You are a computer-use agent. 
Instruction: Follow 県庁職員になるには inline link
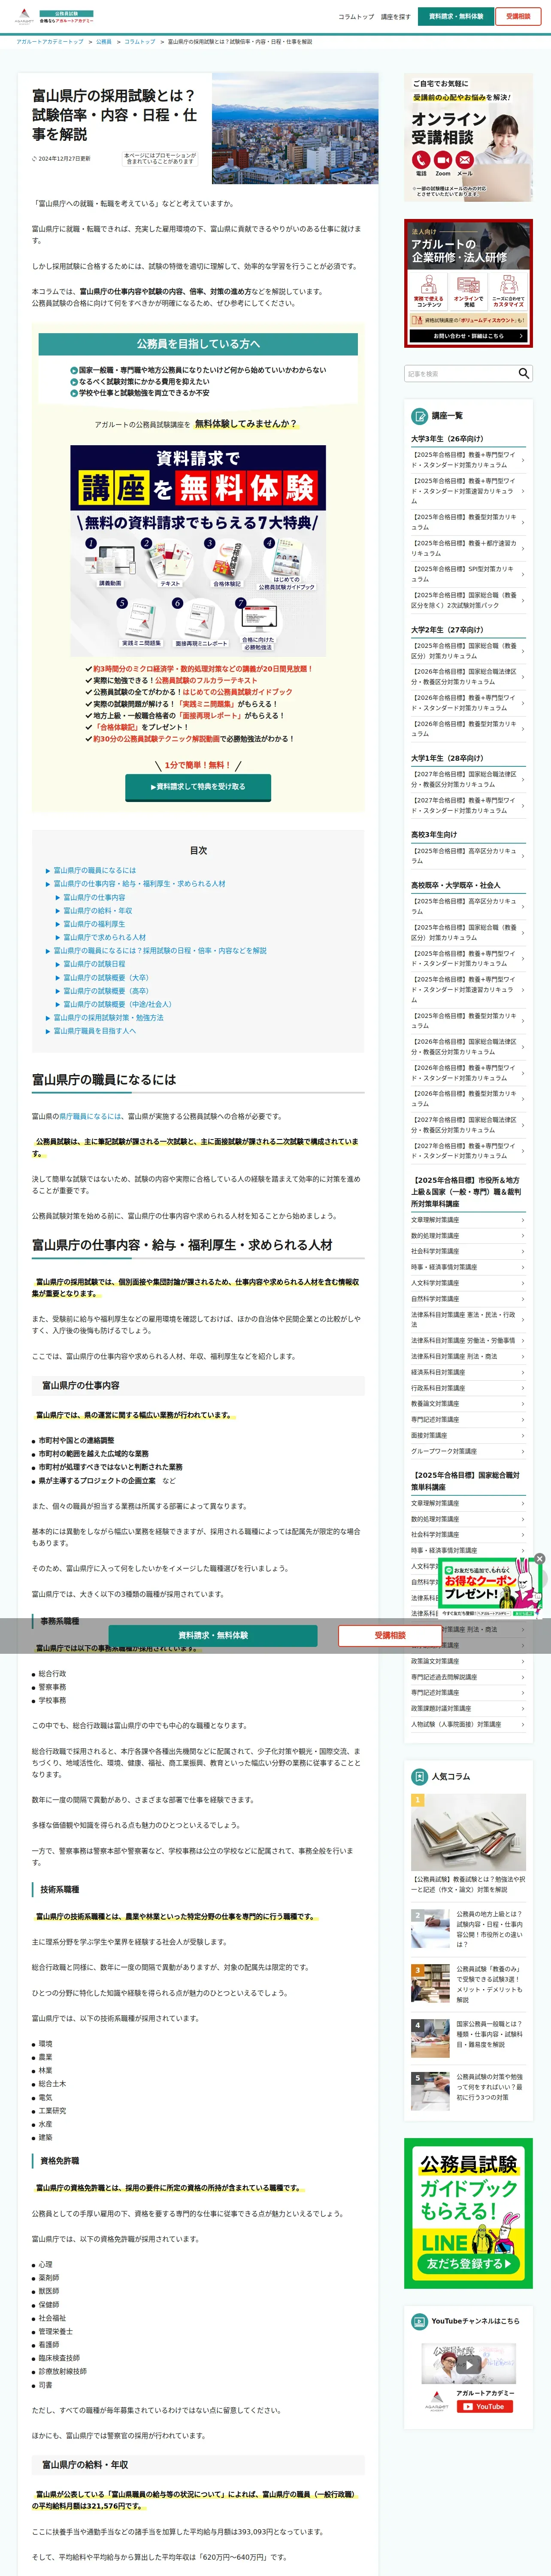tap(91, 1116)
